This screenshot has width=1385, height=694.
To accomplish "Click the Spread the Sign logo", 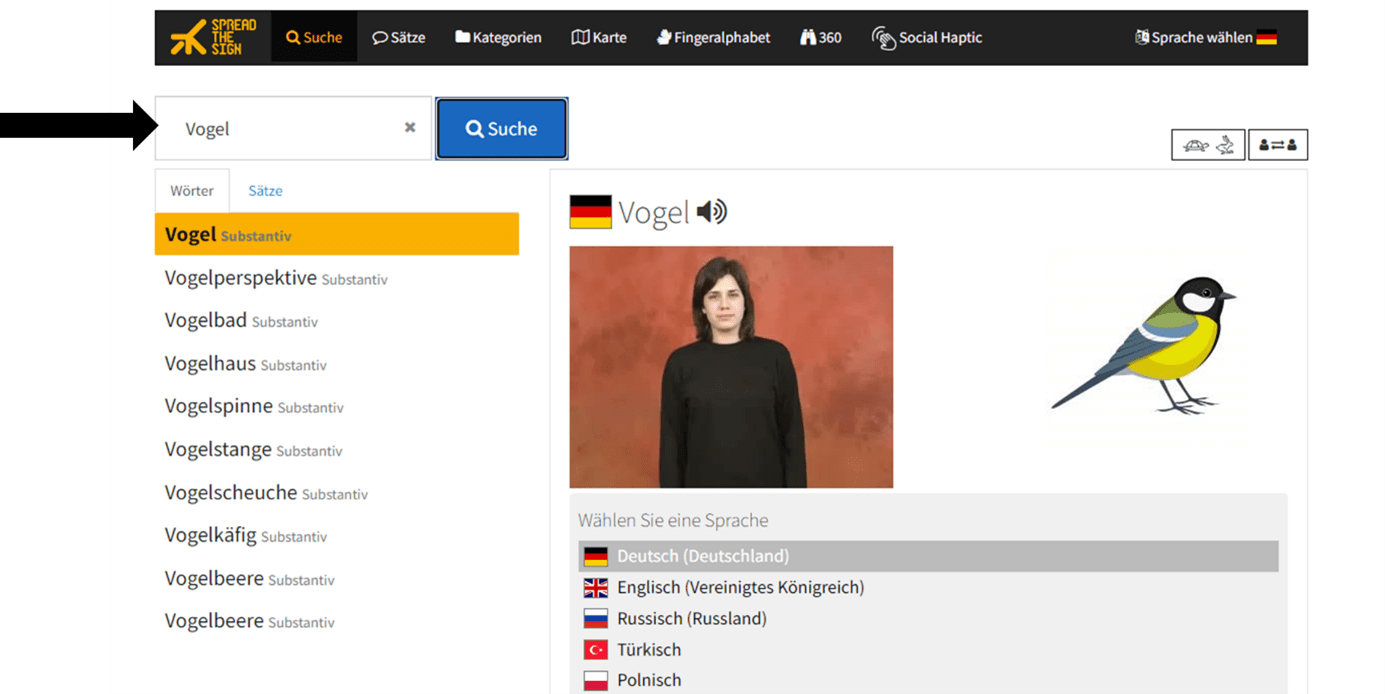I will pyautogui.click(x=213, y=38).
